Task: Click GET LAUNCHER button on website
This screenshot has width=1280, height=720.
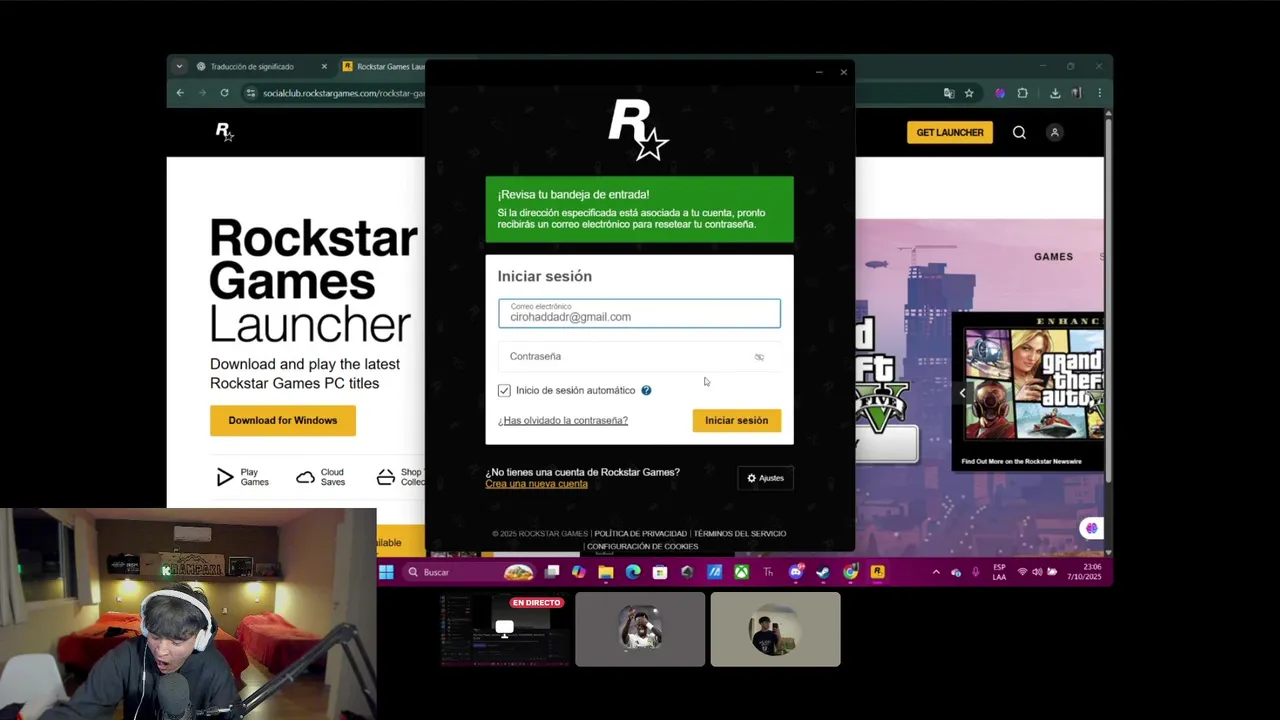Action: click(950, 132)
